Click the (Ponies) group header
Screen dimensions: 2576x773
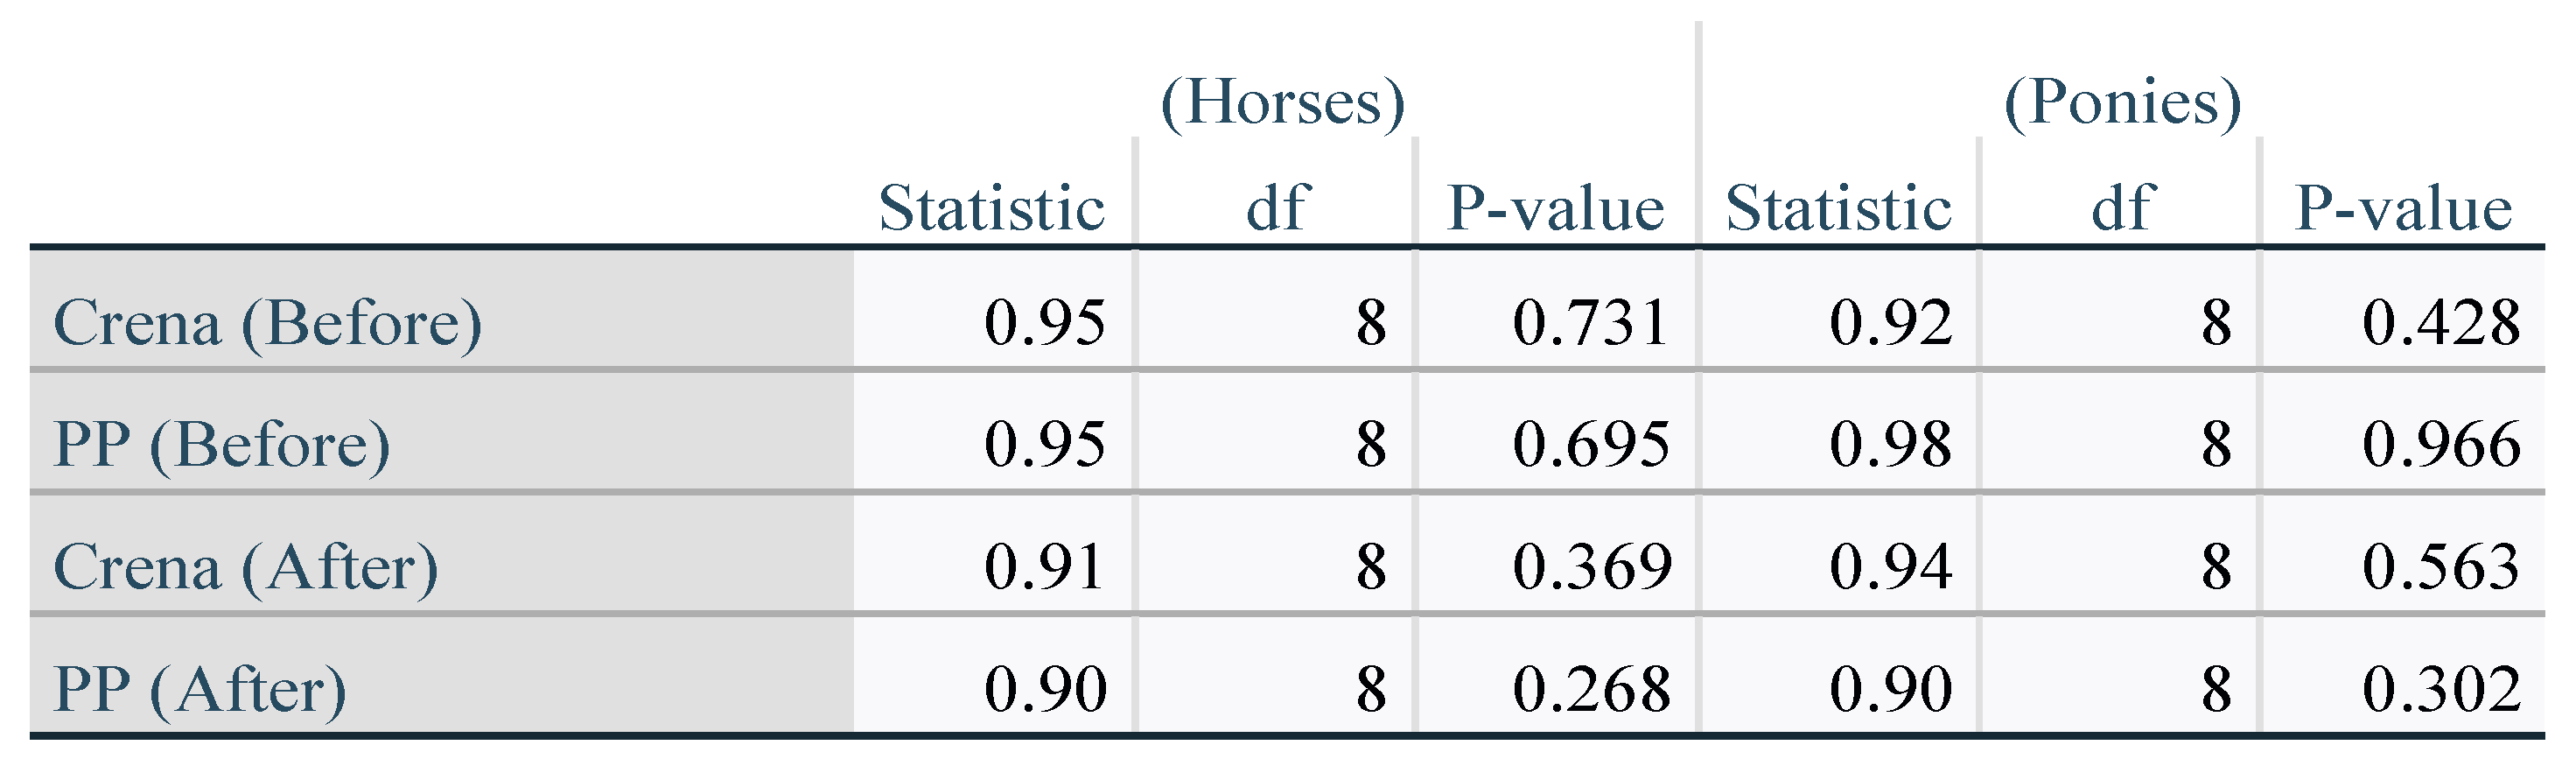[x=2122, y=103]
